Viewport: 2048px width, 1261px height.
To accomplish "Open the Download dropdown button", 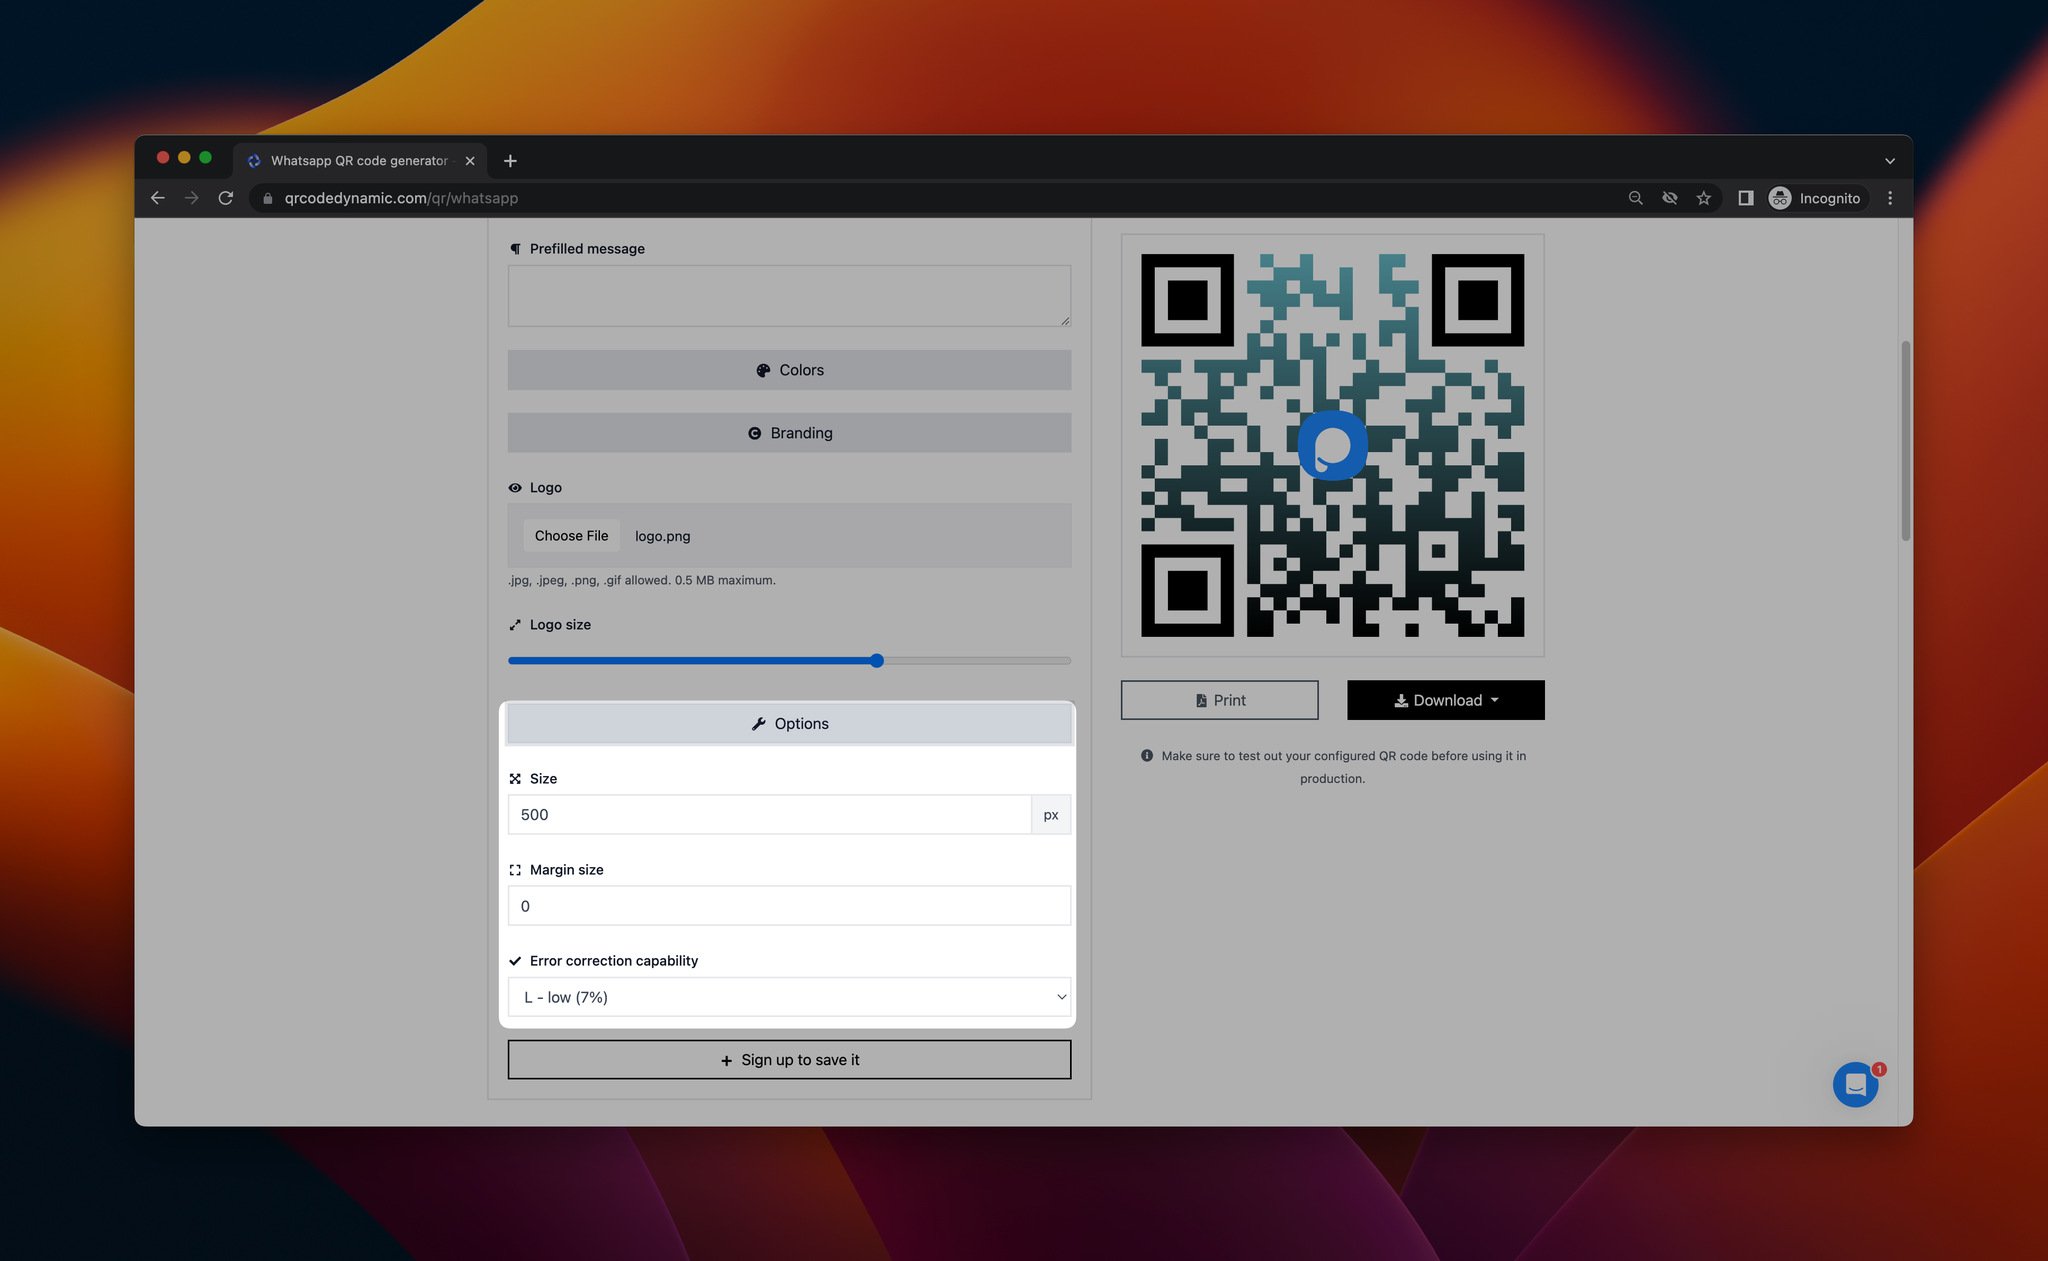I will [x=1445, y=700].
